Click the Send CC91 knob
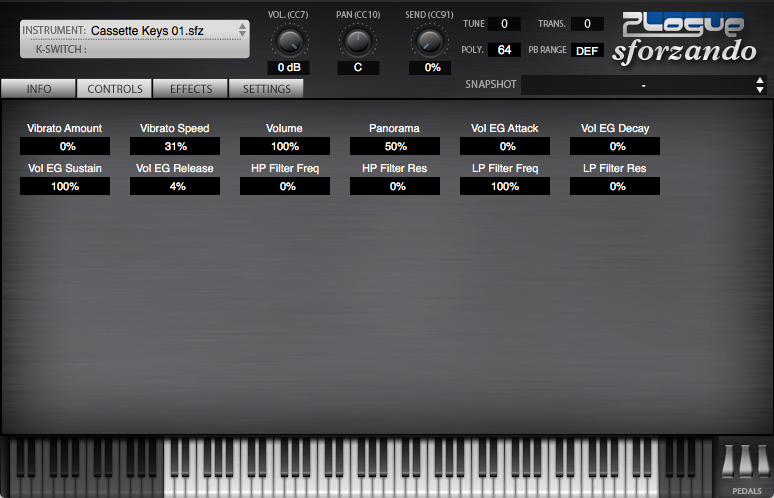 (x=429, y=41)
